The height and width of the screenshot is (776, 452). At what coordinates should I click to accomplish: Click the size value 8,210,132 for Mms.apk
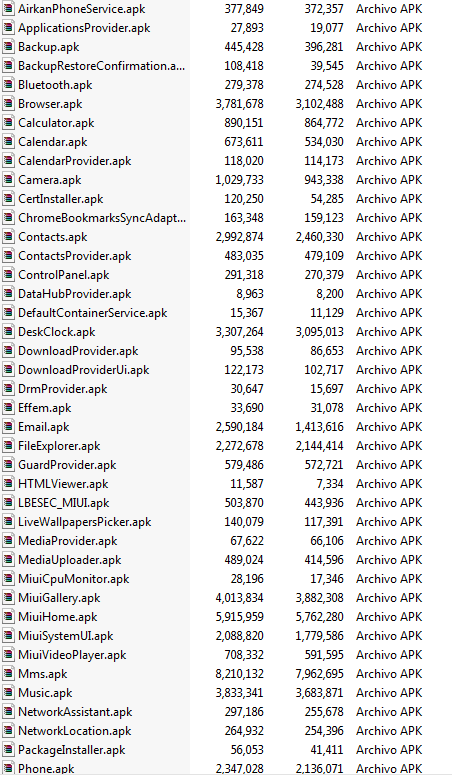(240, 674)
